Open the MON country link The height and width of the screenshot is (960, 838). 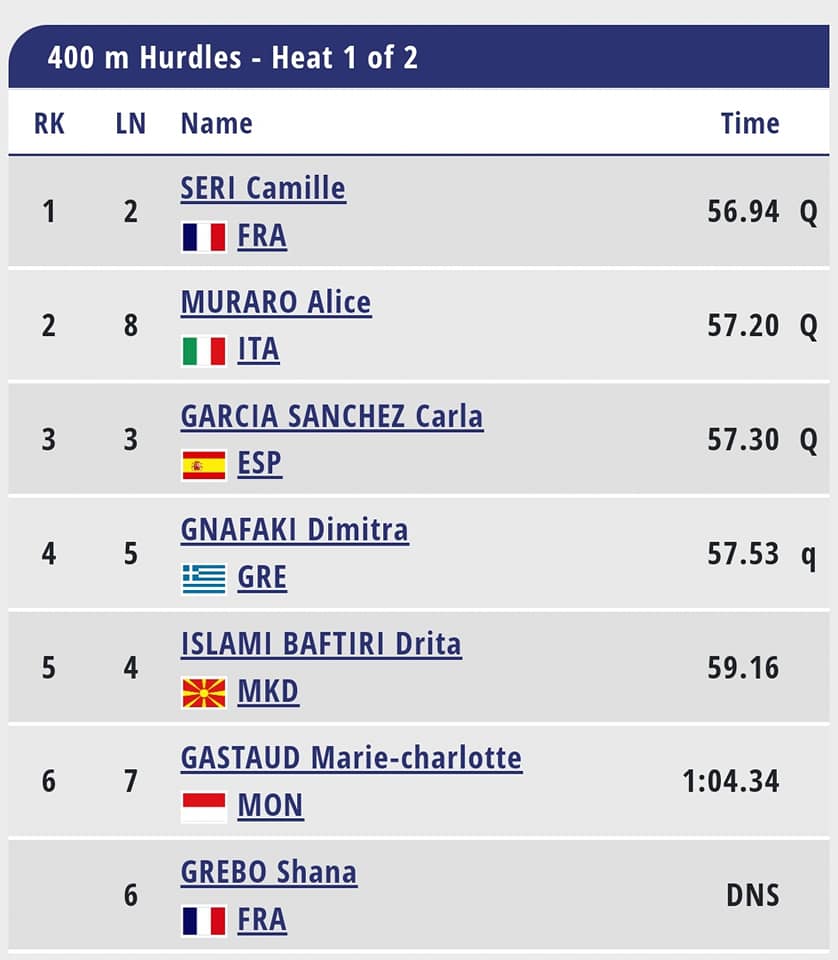(x=270, y=805)
